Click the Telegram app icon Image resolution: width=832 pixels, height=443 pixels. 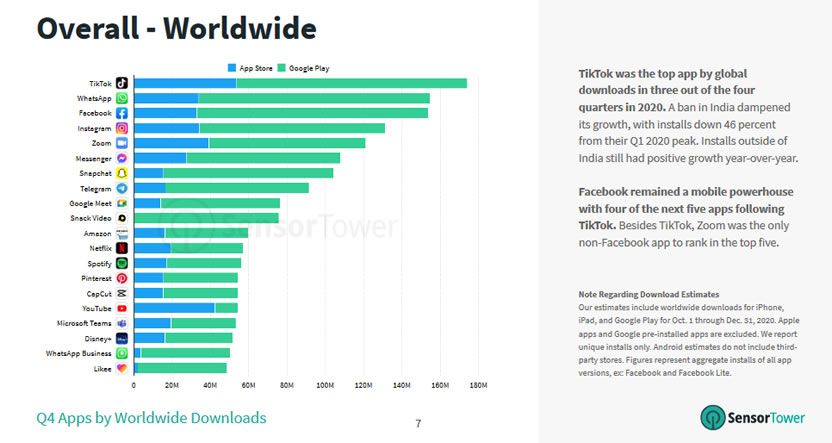coord(122,188)
